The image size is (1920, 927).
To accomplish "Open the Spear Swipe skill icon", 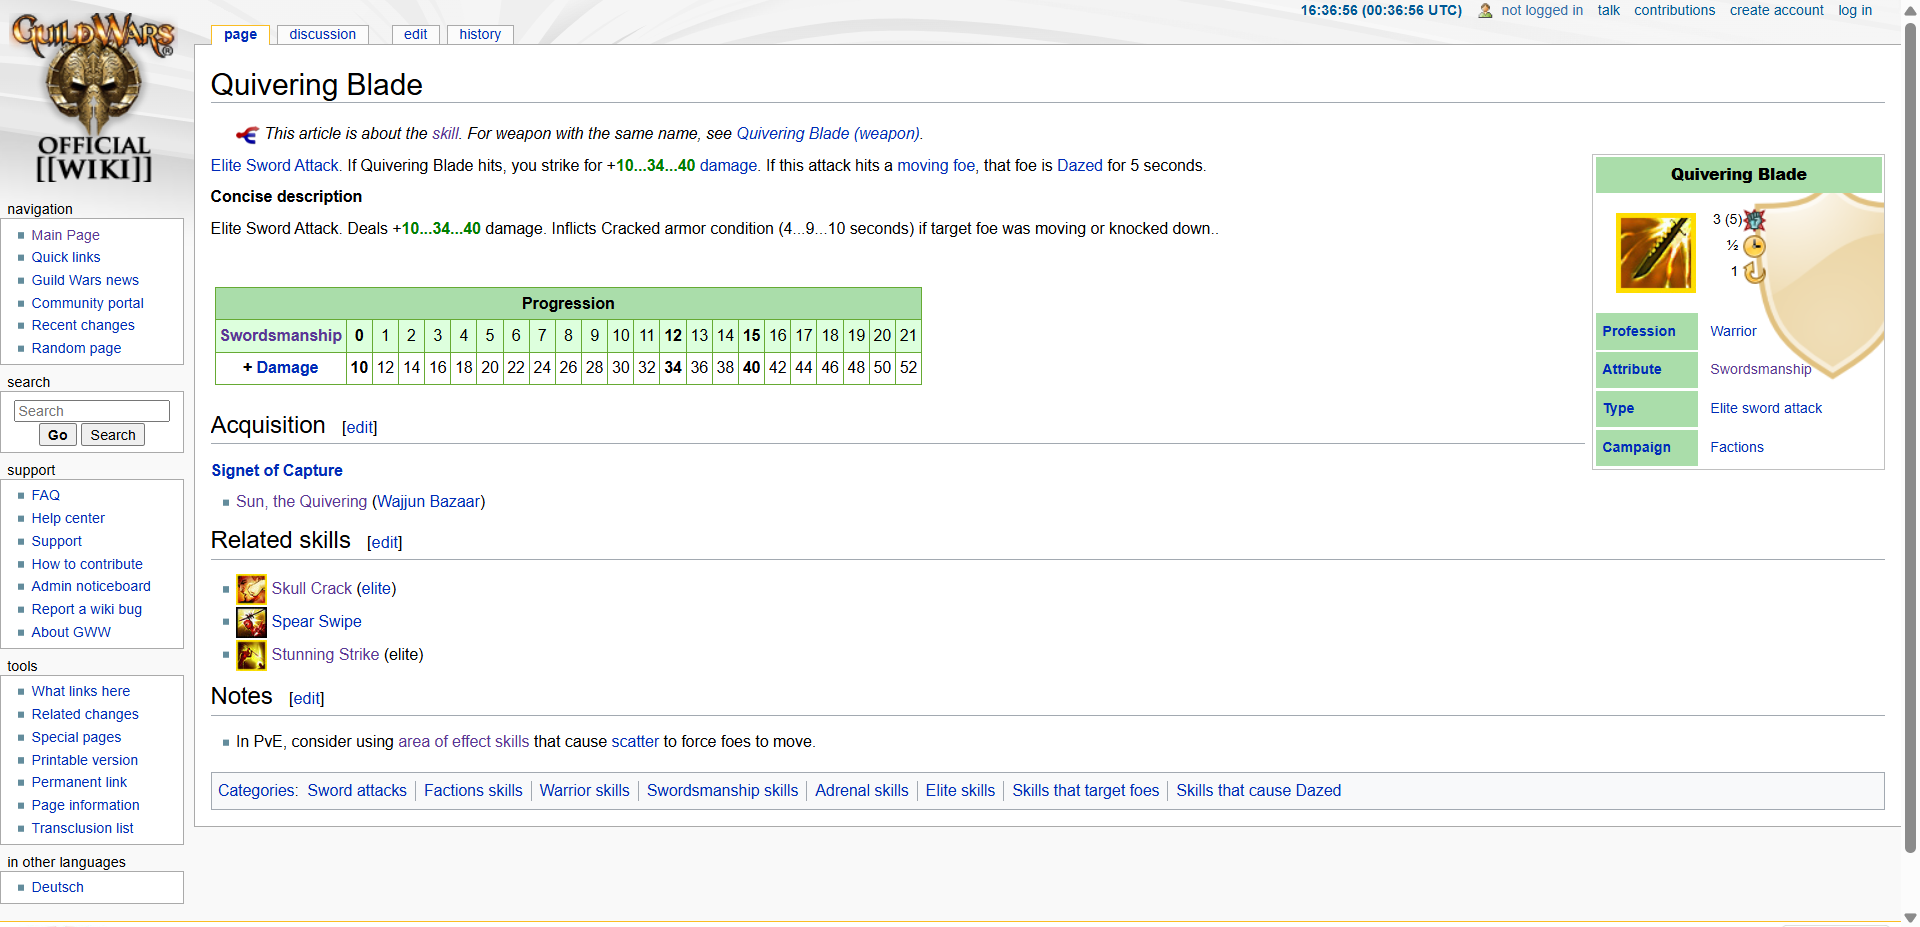I will [251, 622].
